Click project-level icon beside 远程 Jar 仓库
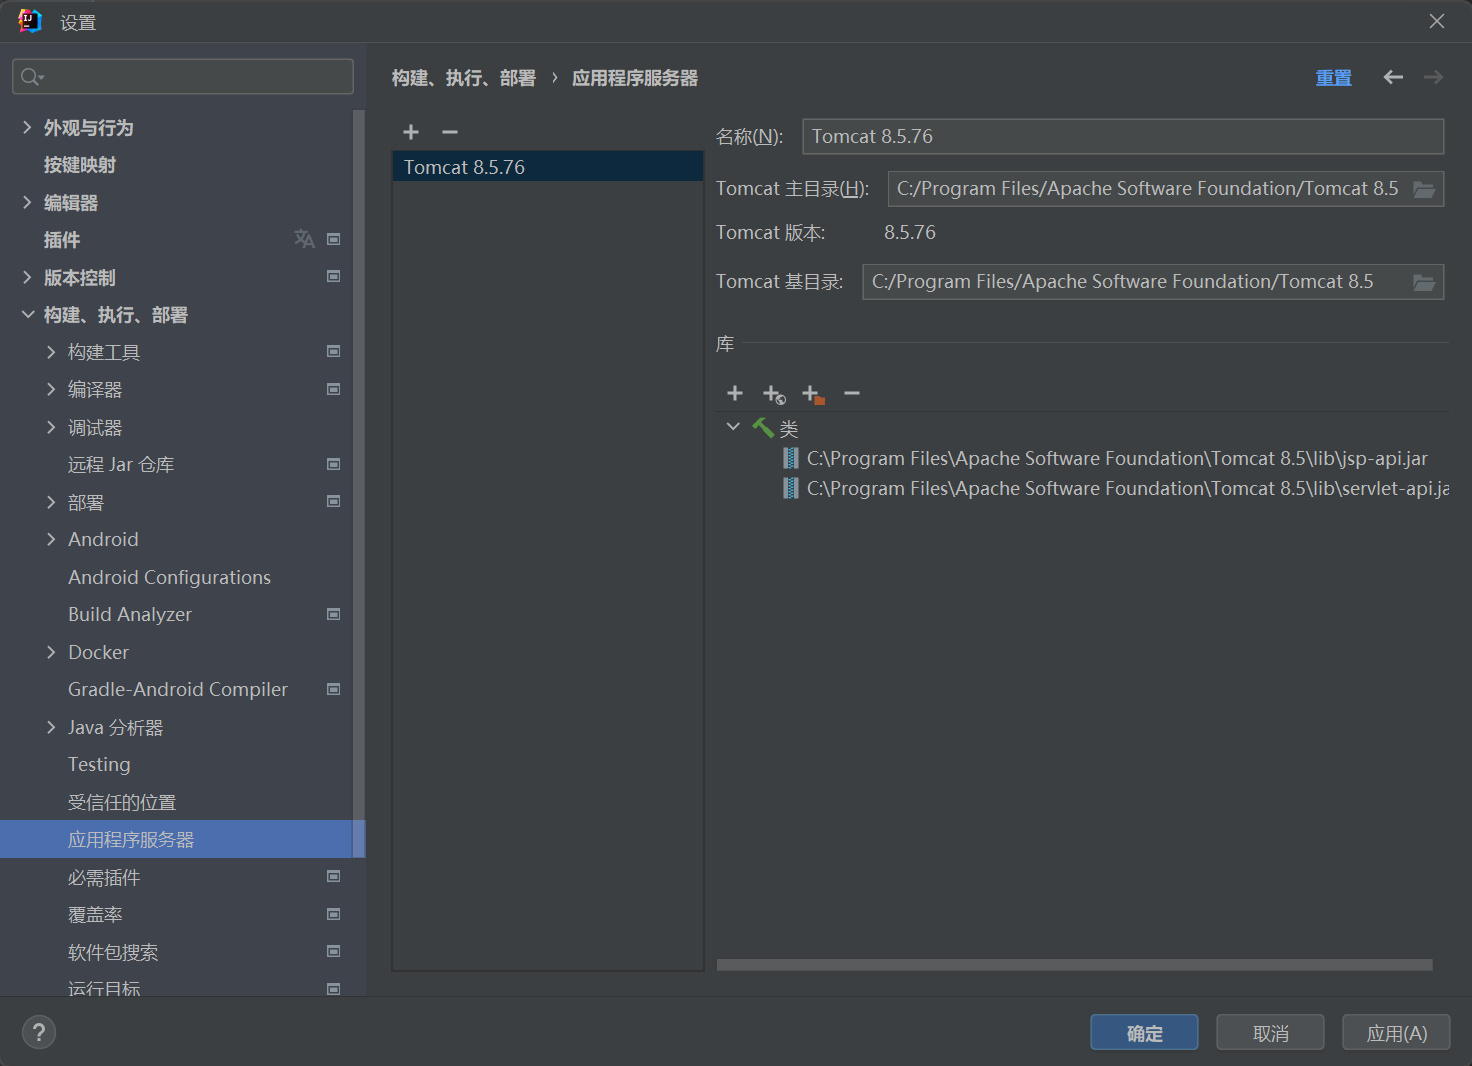Image resolution: width=1472 pixels, height=1066 pixels. pyautogui.click(x=334, y=464)
